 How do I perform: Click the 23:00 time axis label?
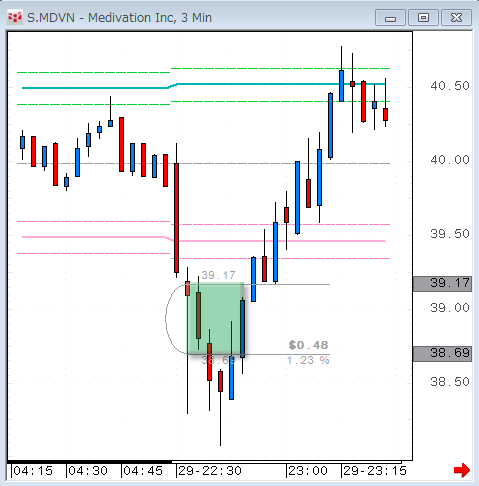[x=308, y=471]
